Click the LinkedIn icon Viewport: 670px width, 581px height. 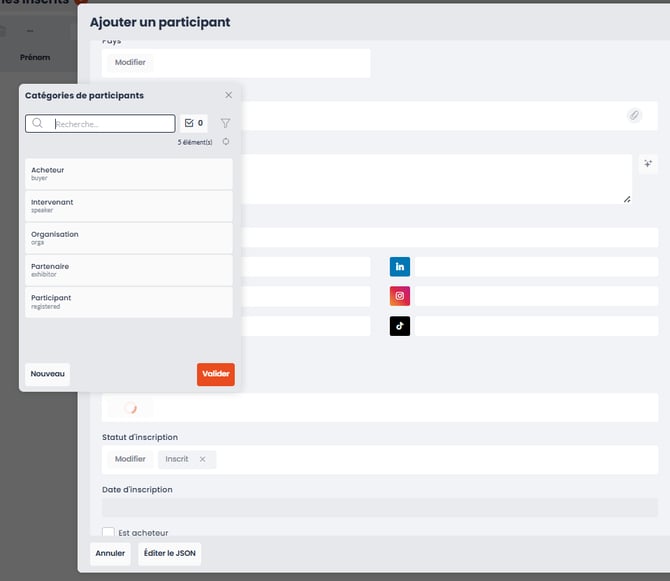click(400, 266)
